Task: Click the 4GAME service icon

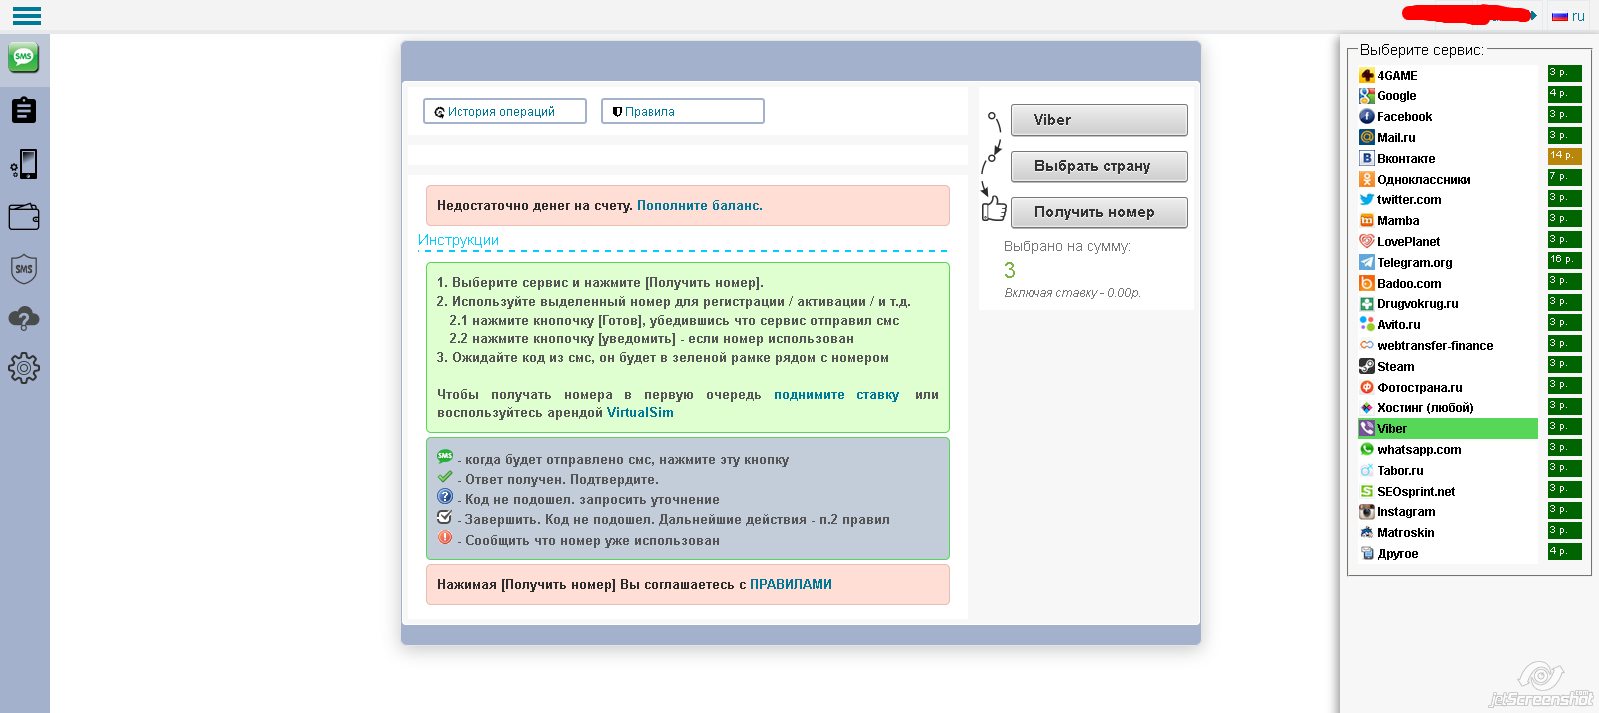Action: (x=1366, y=75)
